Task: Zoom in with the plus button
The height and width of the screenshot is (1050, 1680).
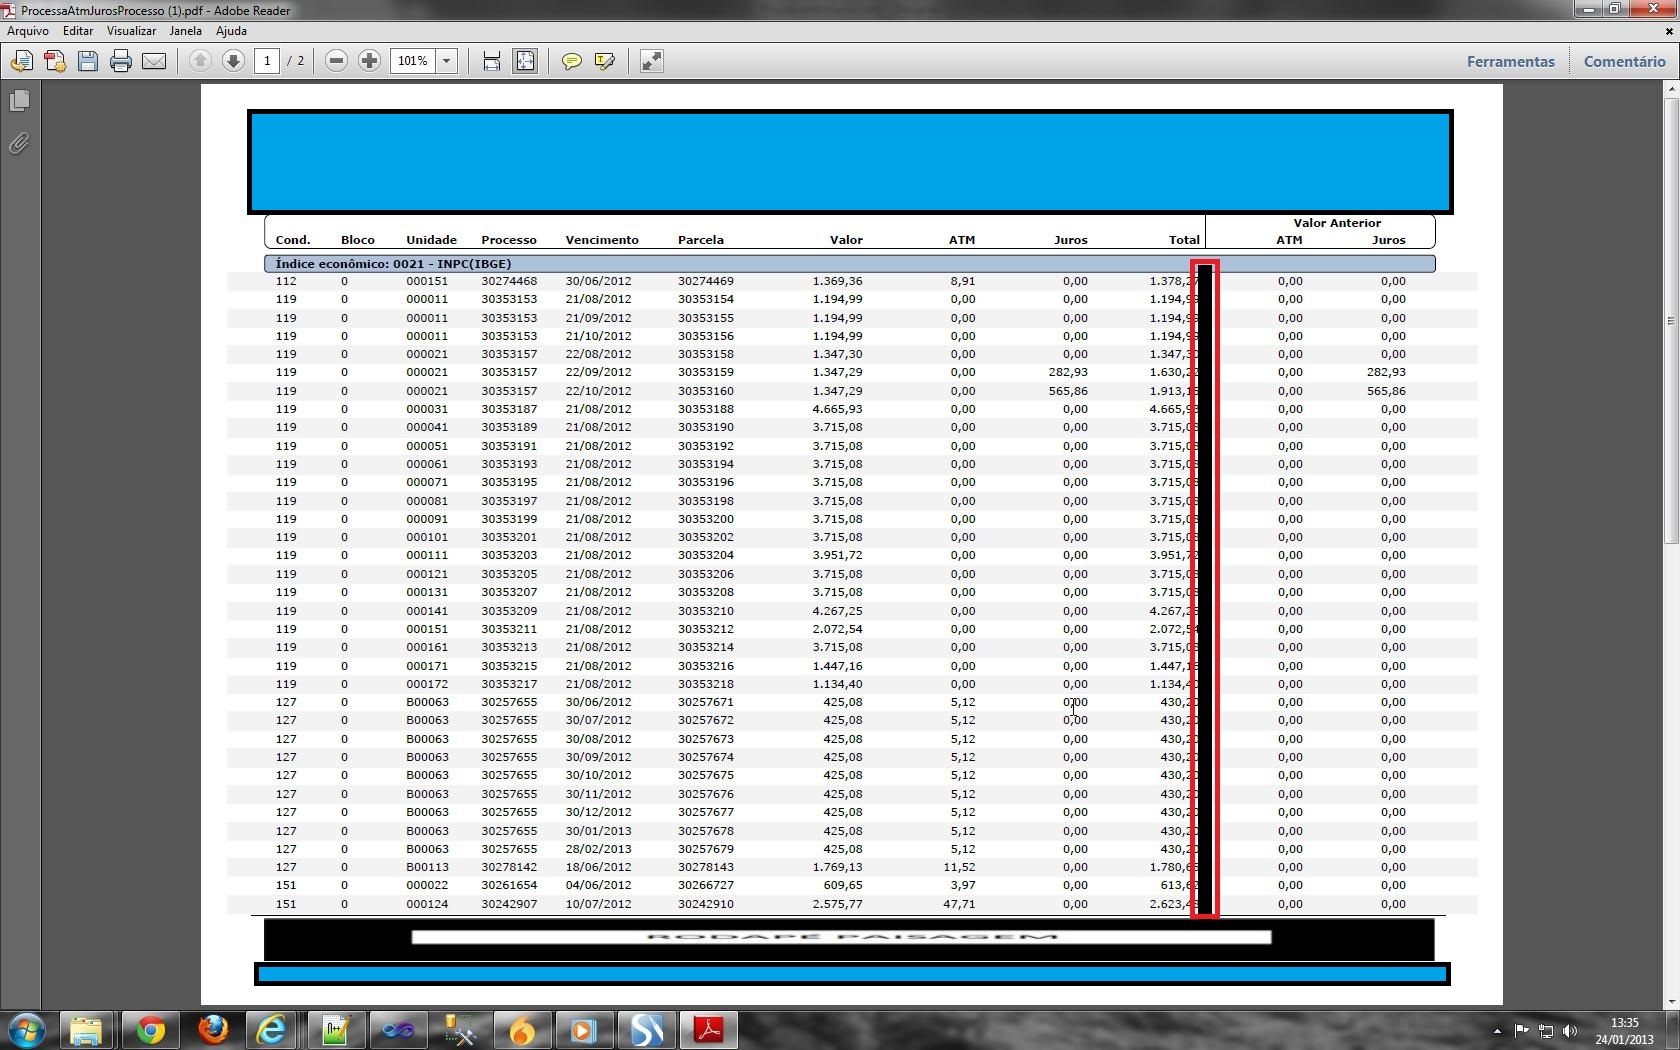Action: 370,61
